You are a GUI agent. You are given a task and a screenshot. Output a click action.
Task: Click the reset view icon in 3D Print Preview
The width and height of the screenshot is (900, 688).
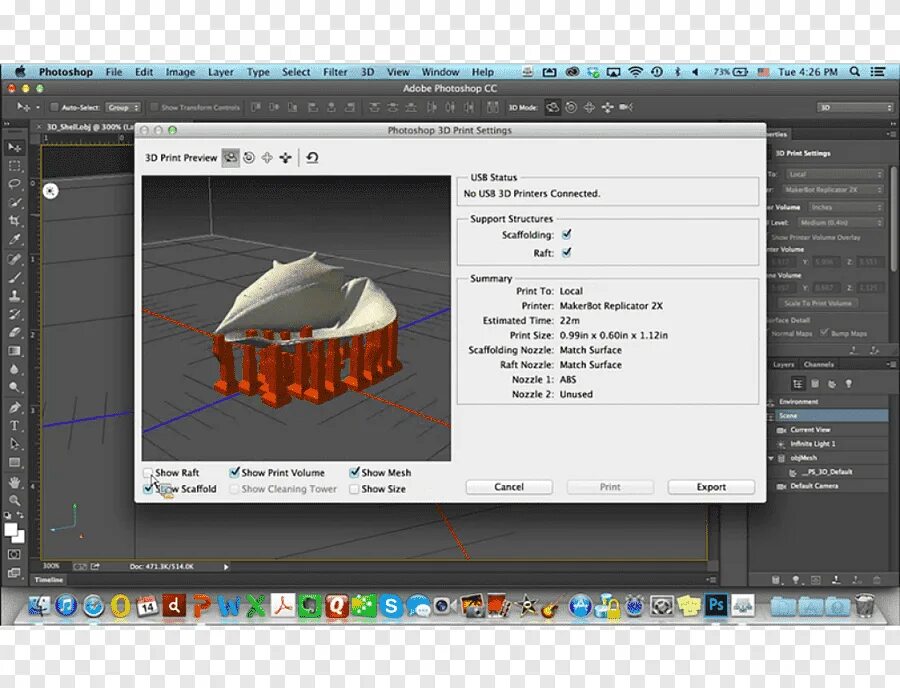point(310,157)
